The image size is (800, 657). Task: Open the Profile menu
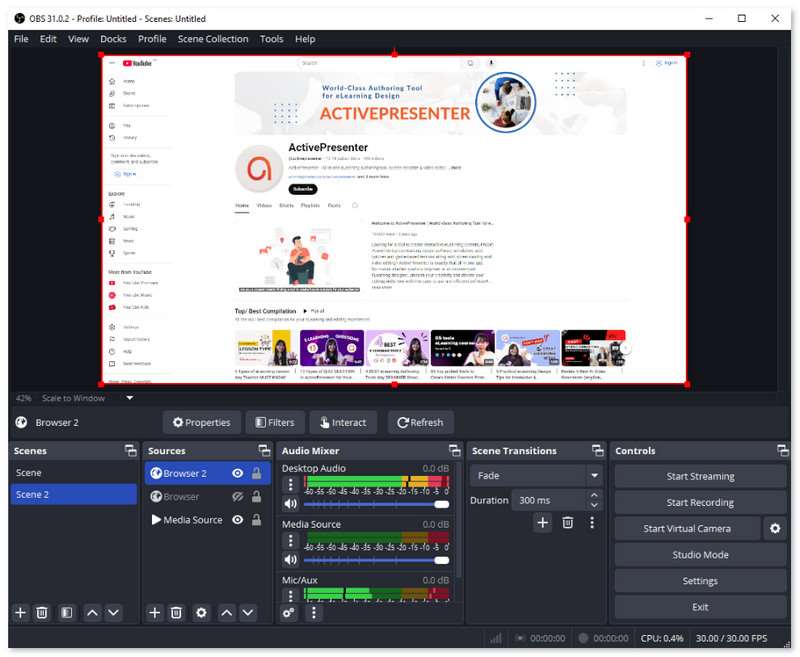point(152,39)
